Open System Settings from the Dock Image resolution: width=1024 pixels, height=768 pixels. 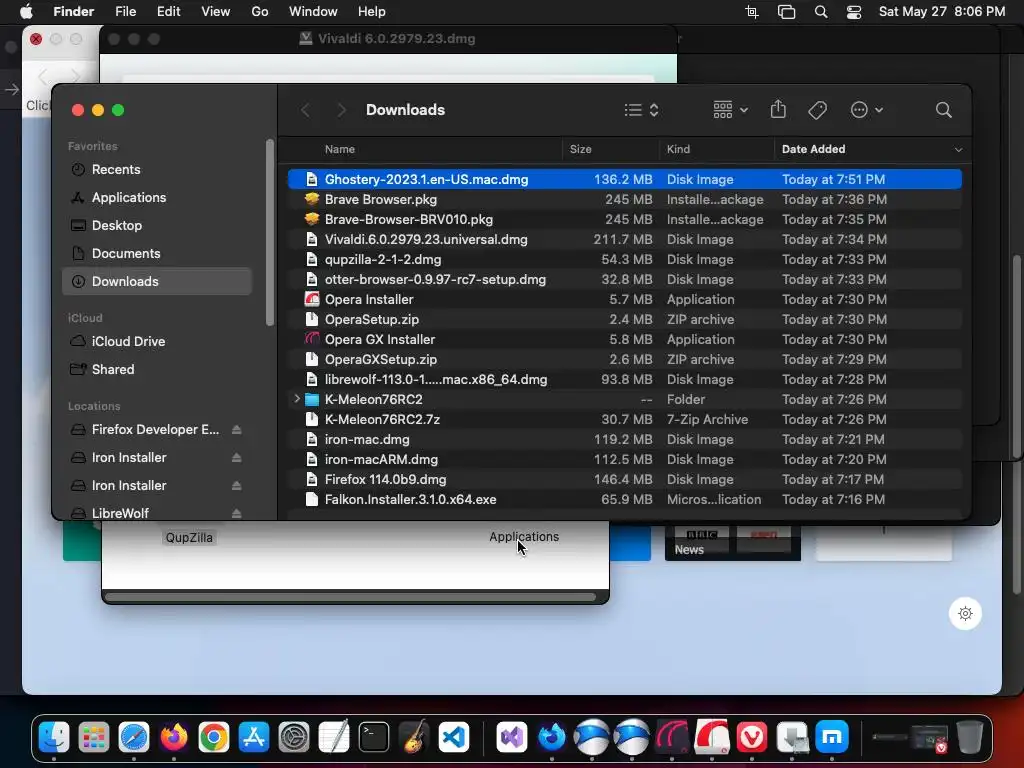coord(294,737)
